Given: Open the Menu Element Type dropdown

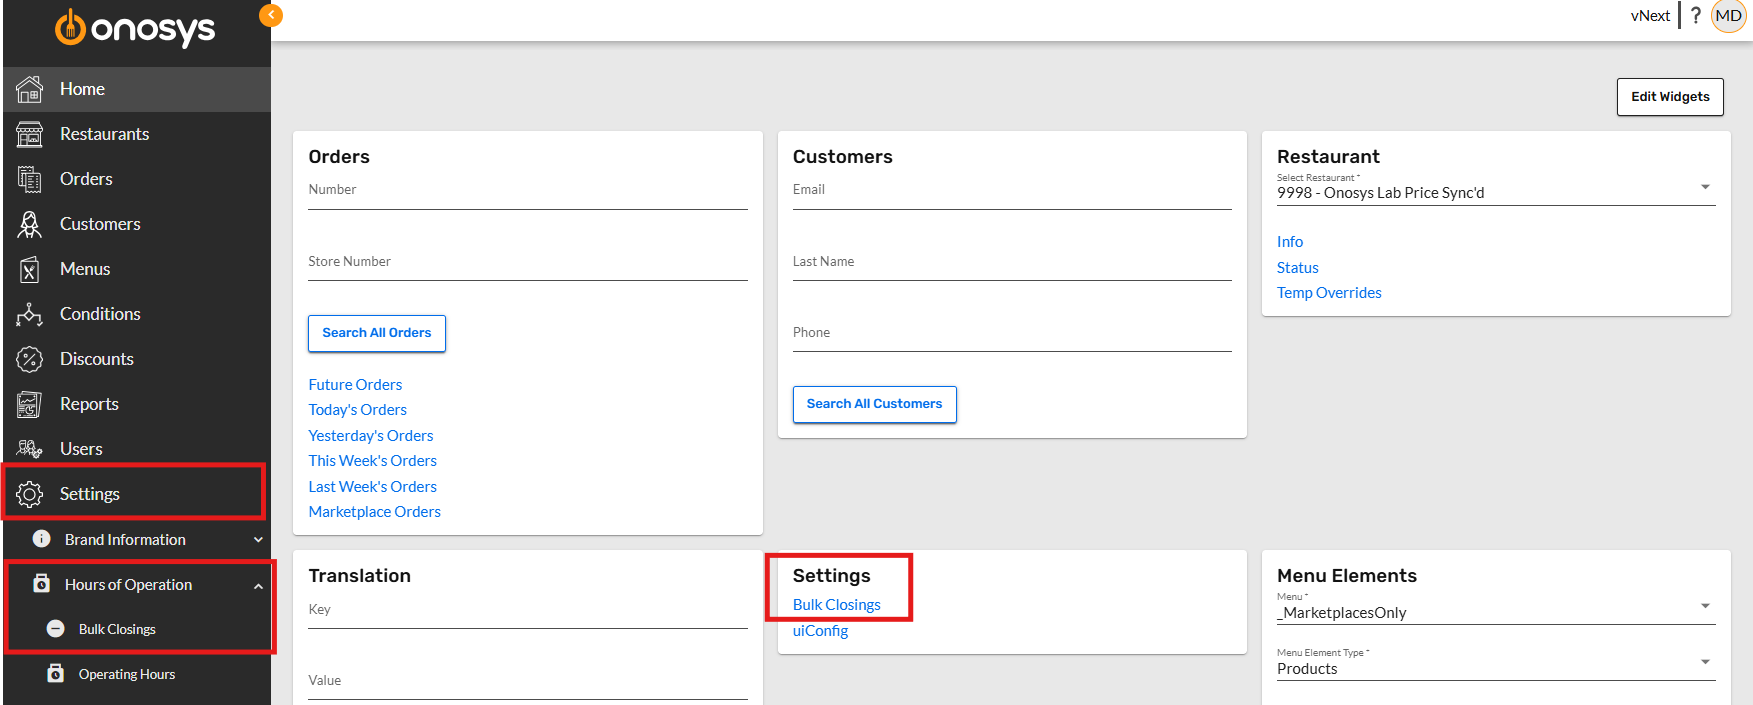Looking at the screenshot, I should (1496, 668).
